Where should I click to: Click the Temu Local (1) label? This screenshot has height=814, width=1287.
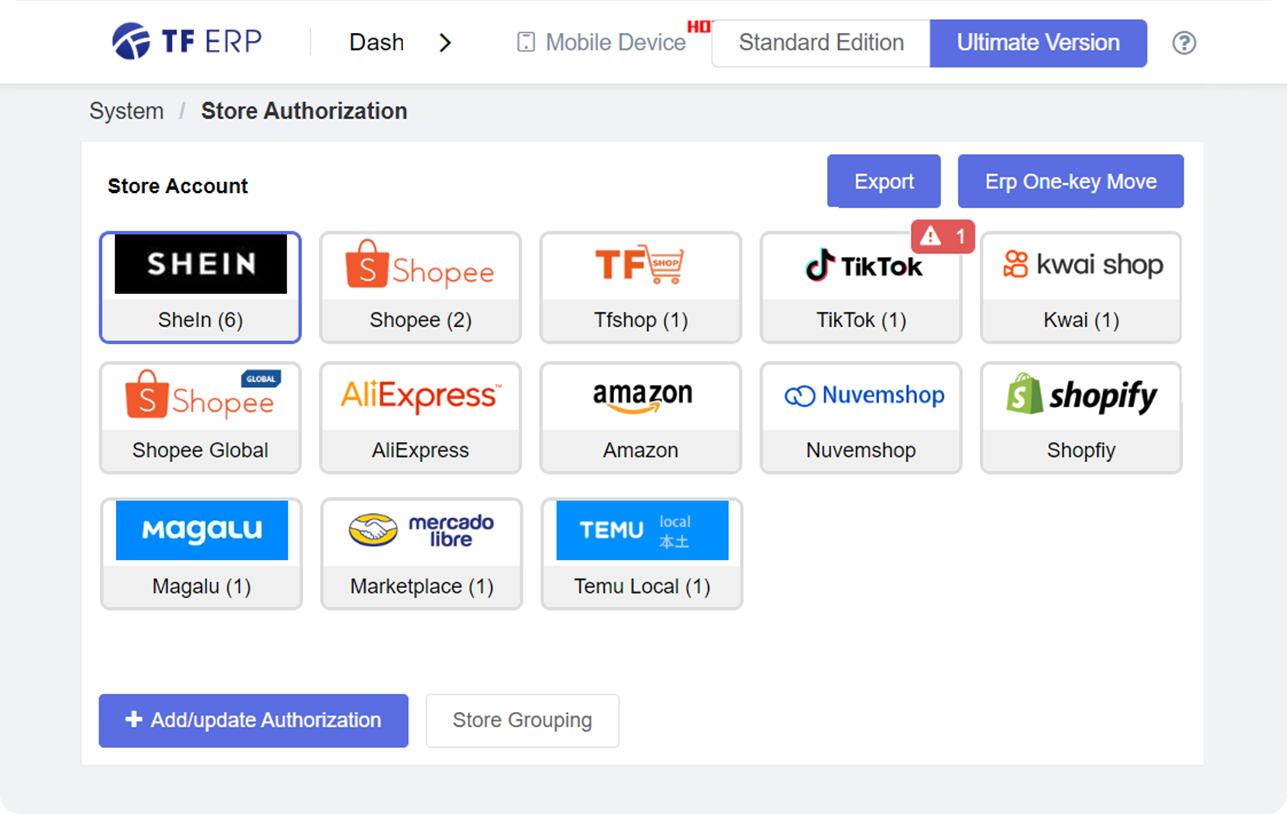point(642,586)
